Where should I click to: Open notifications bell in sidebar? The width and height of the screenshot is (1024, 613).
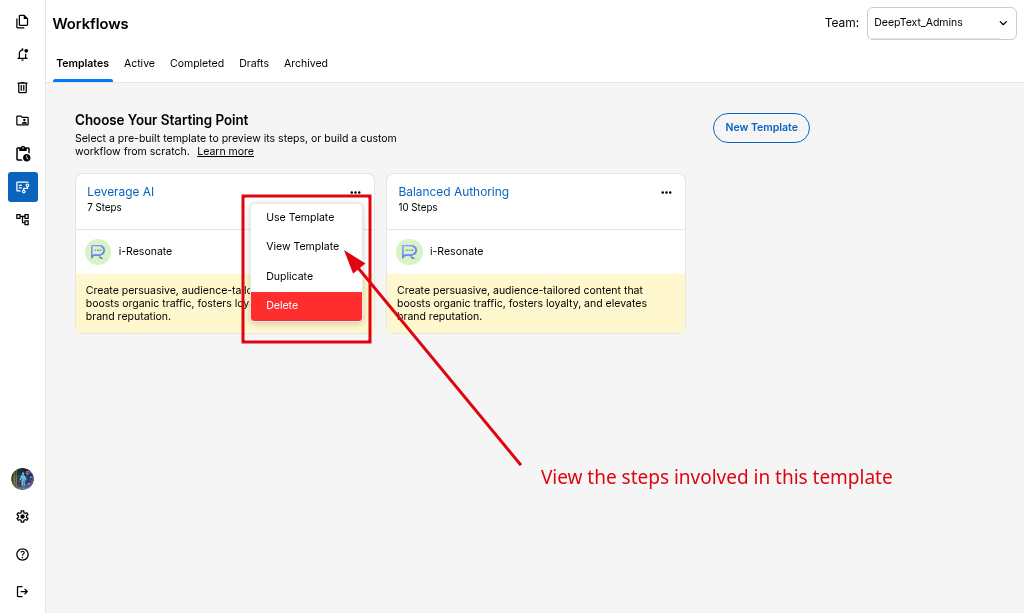[22, 54]
